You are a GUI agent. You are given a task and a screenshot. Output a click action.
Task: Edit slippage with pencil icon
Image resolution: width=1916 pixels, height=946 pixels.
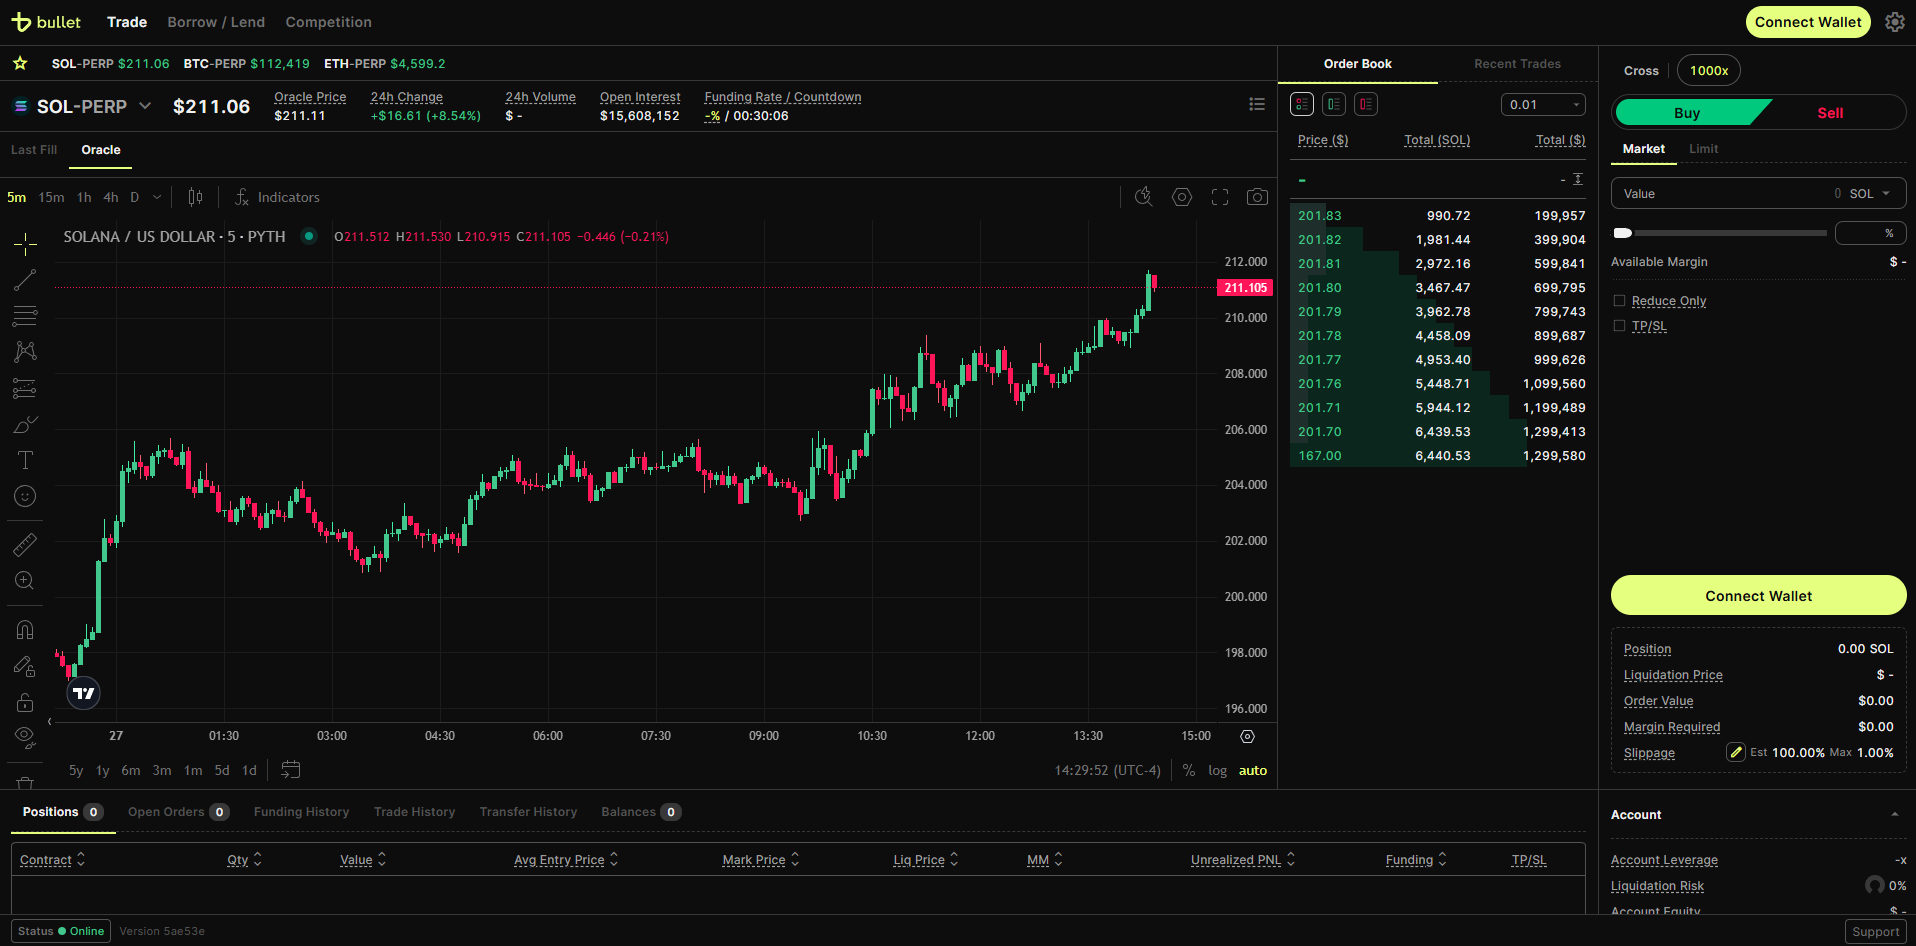1736,753
